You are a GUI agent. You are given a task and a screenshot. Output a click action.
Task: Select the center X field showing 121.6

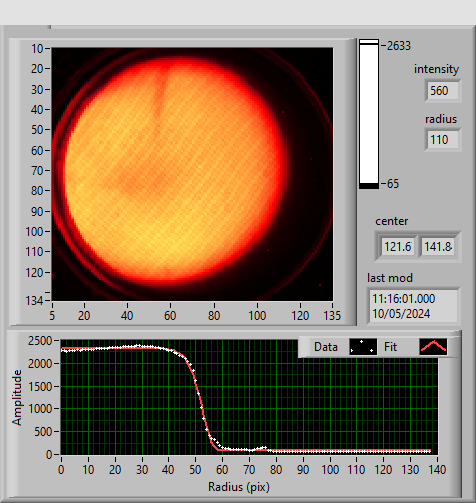point(398,247)
